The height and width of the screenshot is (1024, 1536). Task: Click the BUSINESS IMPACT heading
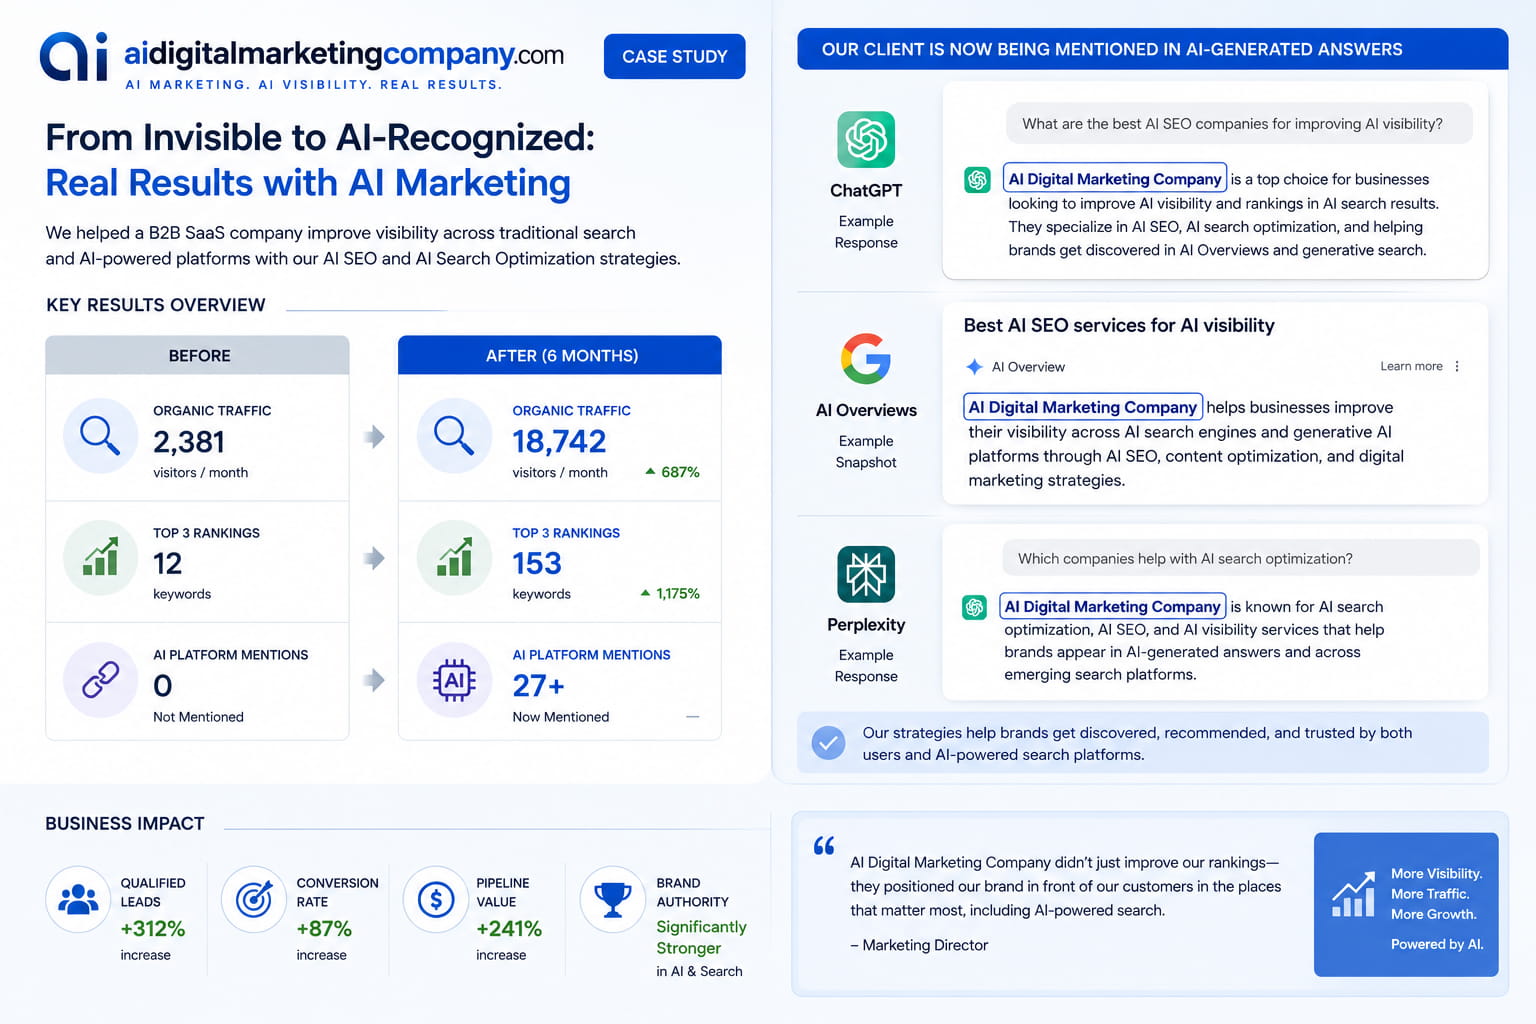tap(125, 823)
